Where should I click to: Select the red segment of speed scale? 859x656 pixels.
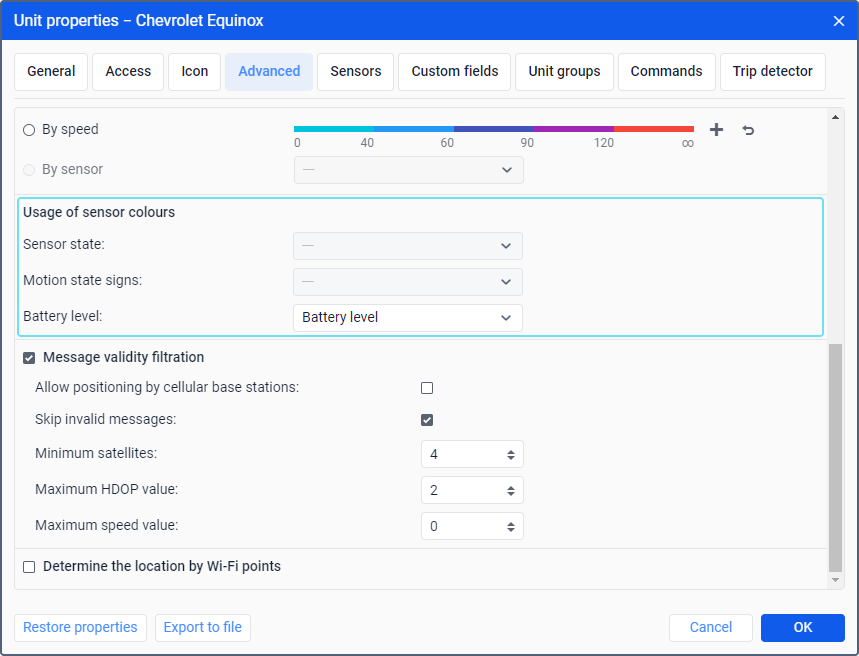654,129
